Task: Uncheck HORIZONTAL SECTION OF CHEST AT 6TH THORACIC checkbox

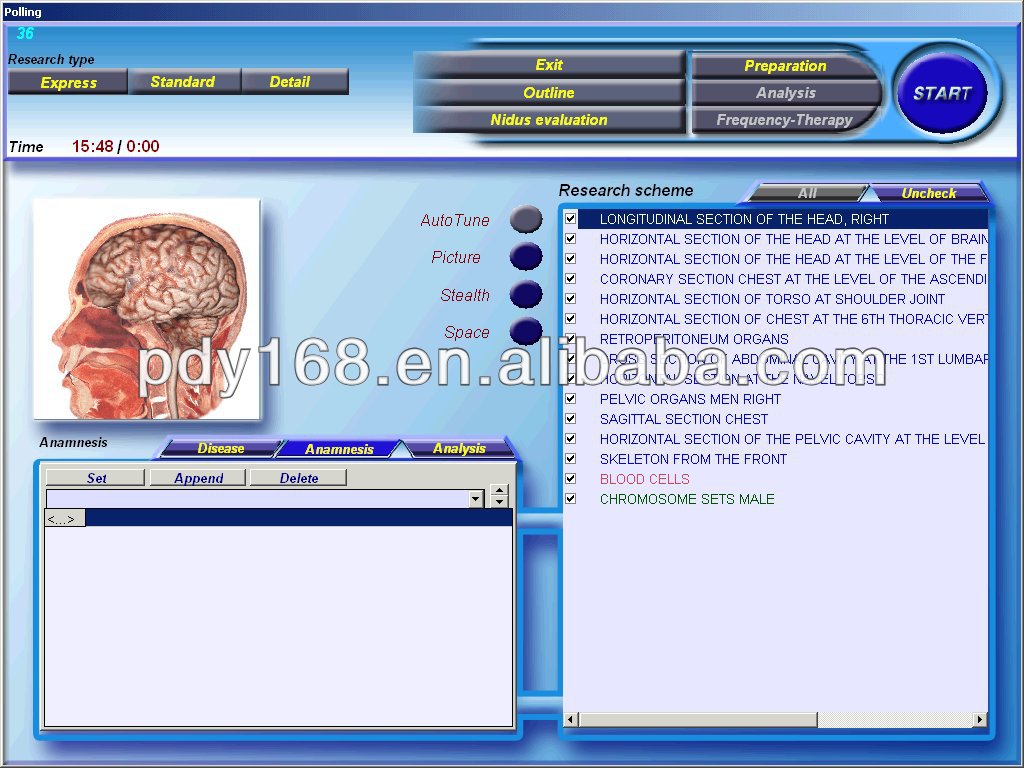Action: (x=570, y=319)
